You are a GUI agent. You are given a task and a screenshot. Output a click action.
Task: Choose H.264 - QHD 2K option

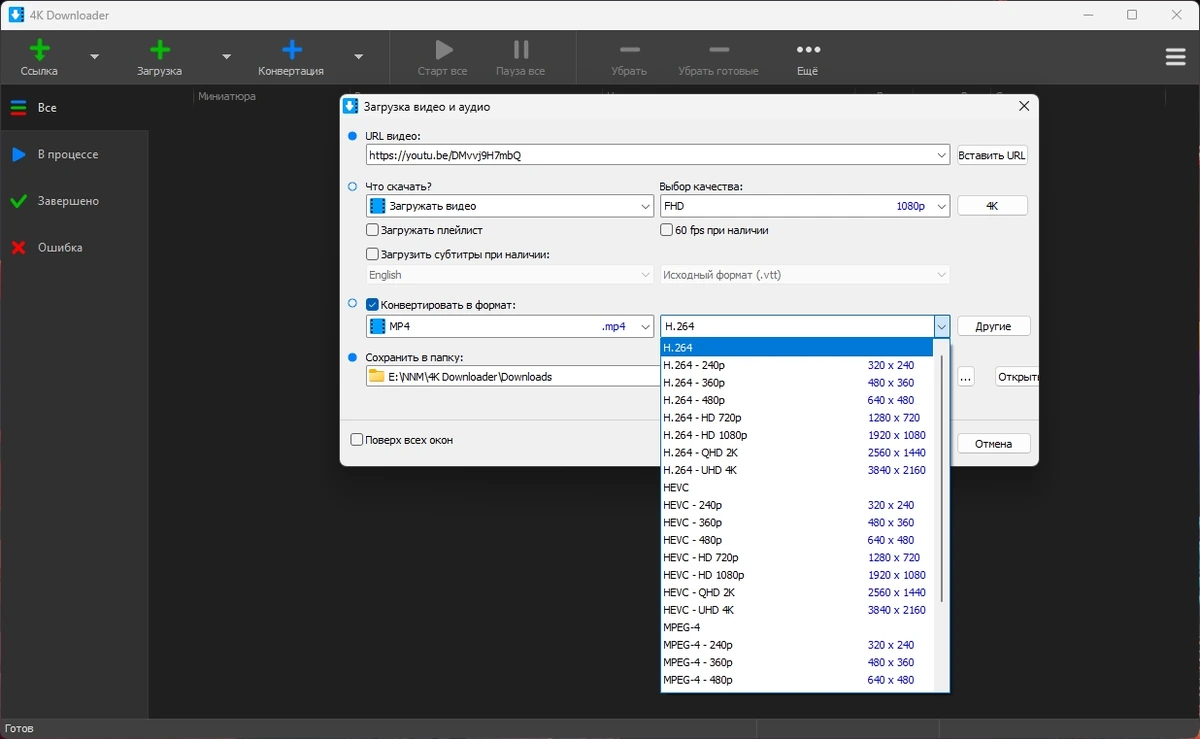tap(797, 452)
